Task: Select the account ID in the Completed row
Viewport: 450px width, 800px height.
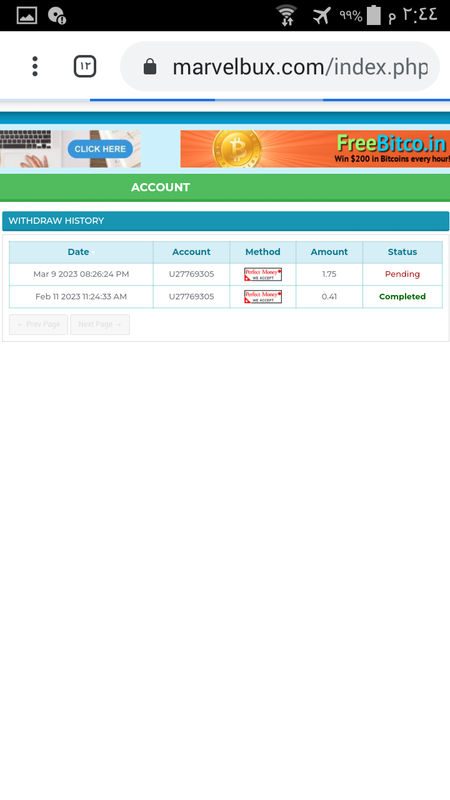Action: pyautogui.click(x=191, y=296)
